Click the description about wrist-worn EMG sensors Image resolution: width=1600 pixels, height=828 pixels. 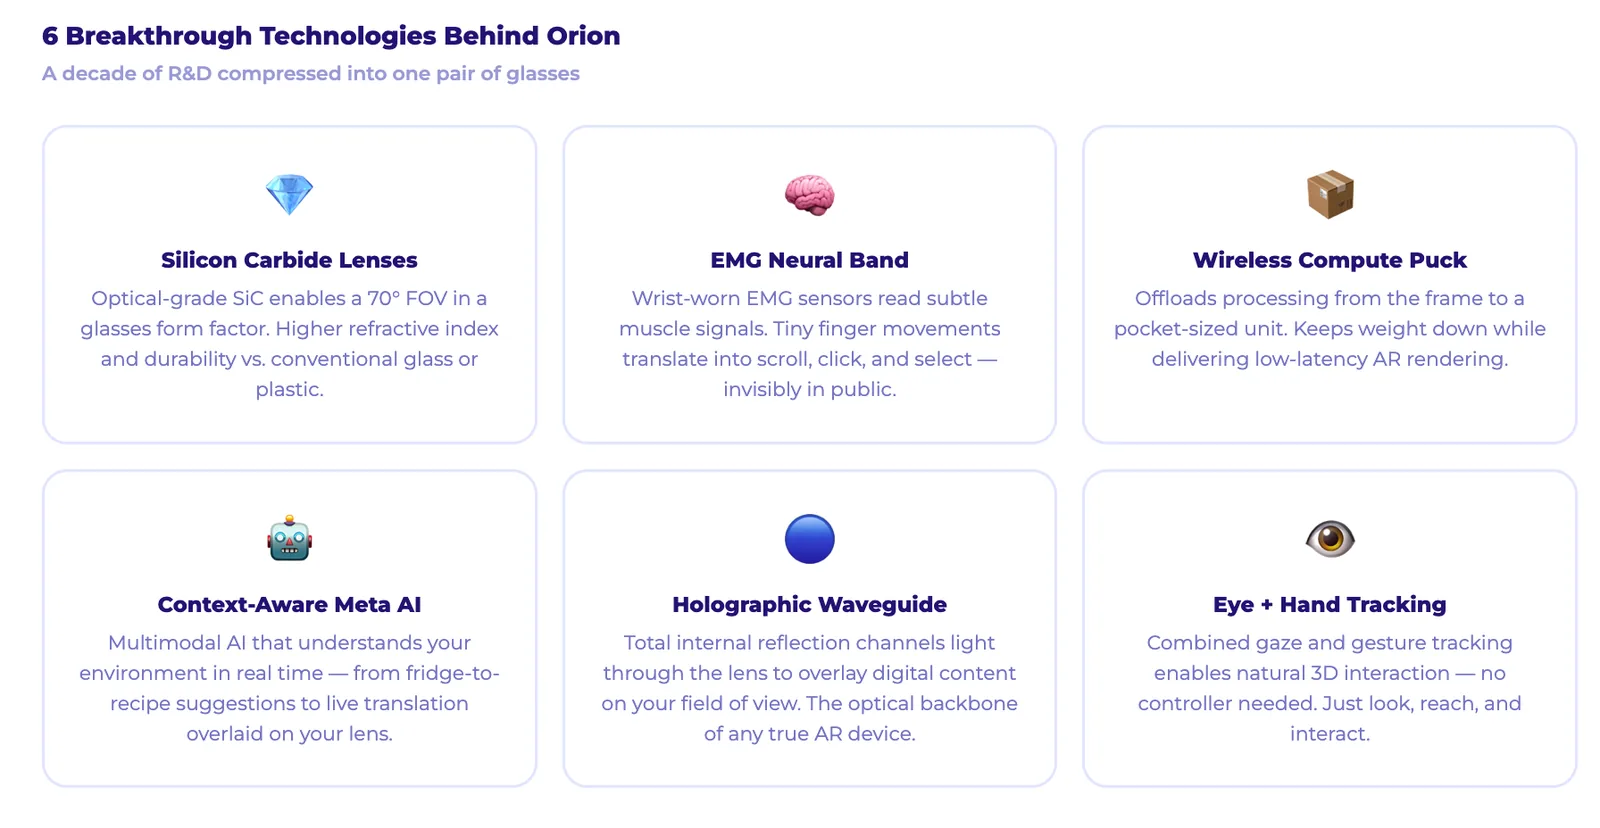[x=809, y=343]
